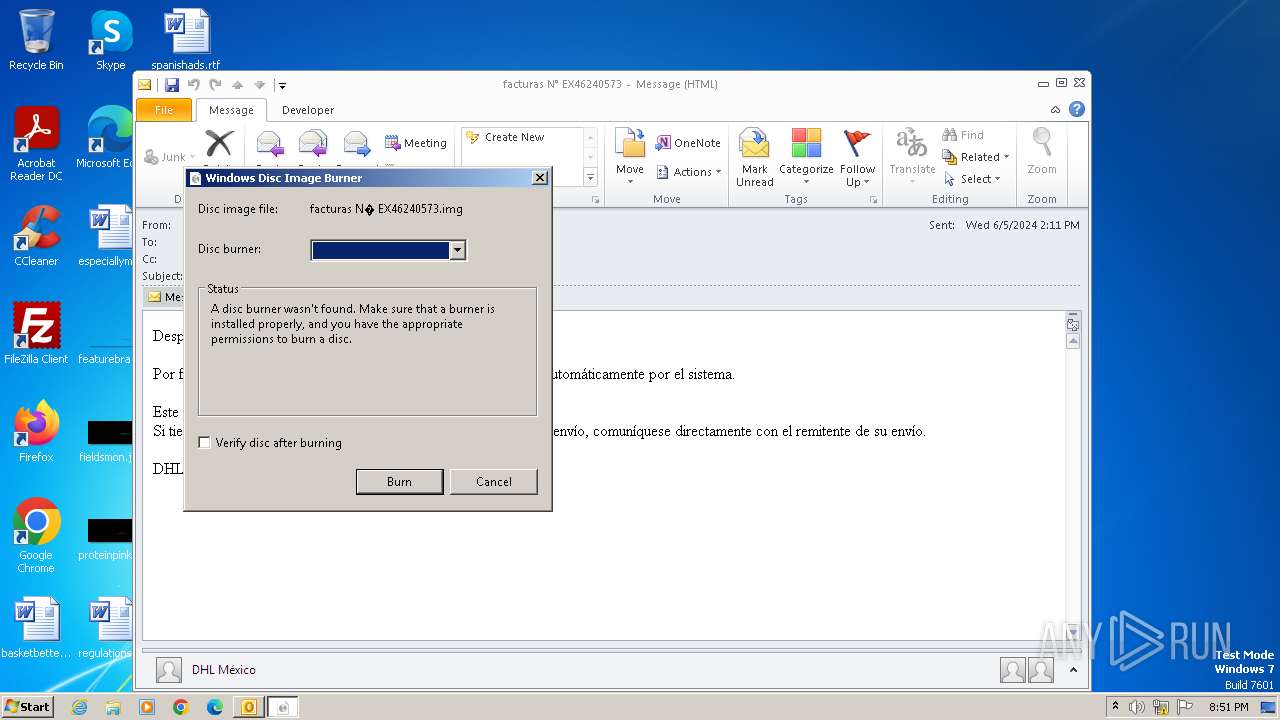The image size is (1280, 720).
Task: Click the volume icon in system tray
Action: coord(1137,707)
